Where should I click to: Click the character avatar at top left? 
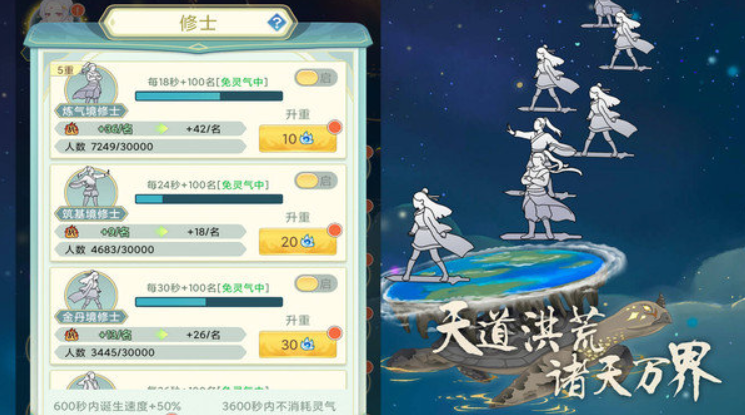(x=56, y=10)
